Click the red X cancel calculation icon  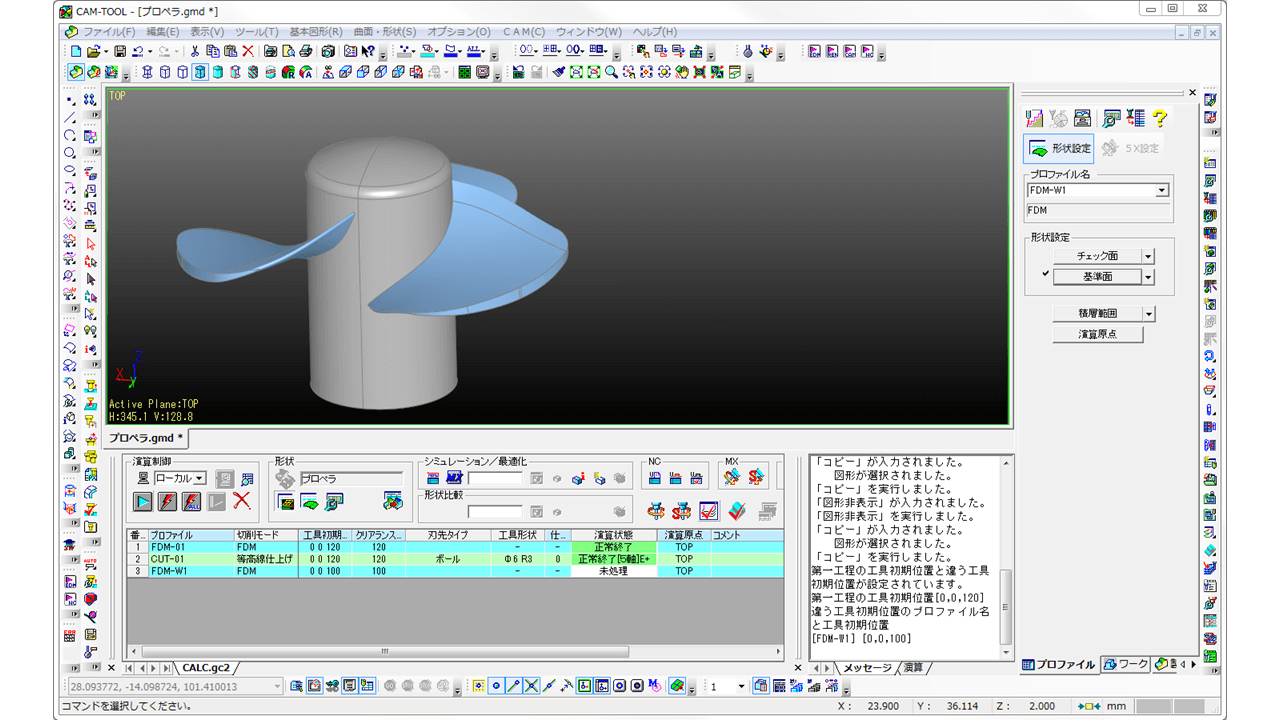pos(241,501)
